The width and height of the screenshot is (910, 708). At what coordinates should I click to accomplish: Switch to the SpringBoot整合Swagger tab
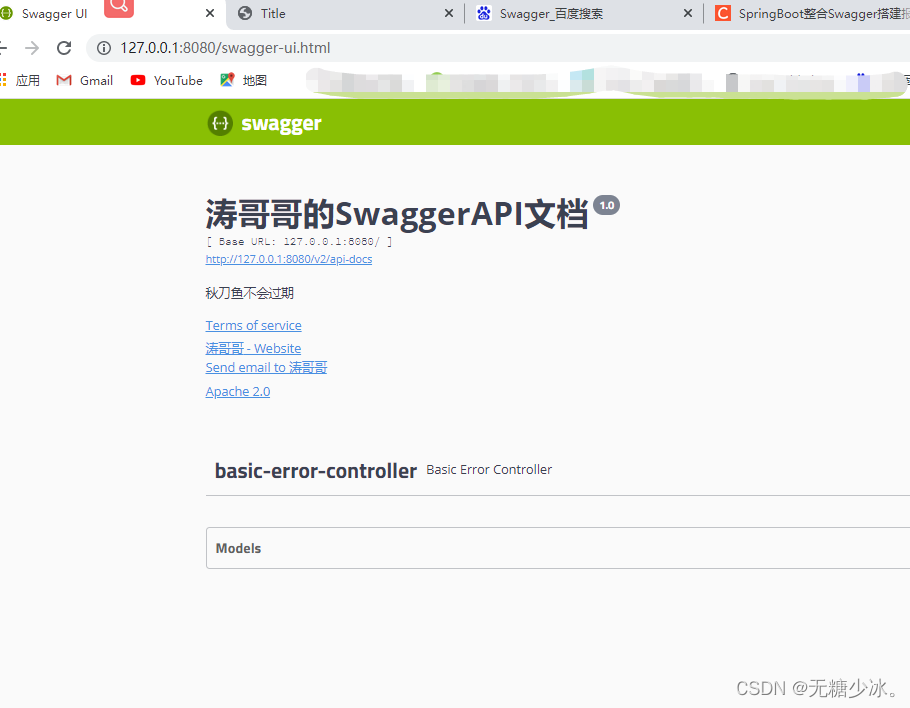[x=820, y=14]
